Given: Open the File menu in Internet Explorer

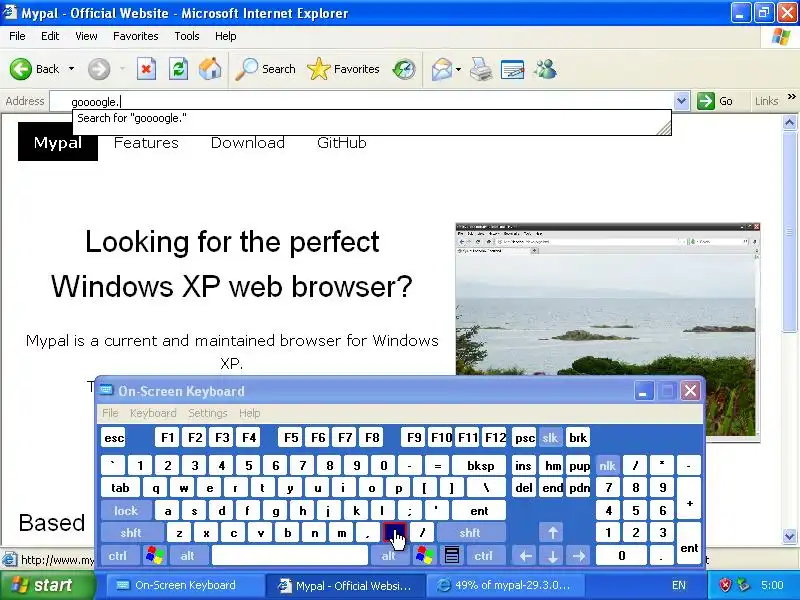Looking at the screenshot, I should click(17, 36).
